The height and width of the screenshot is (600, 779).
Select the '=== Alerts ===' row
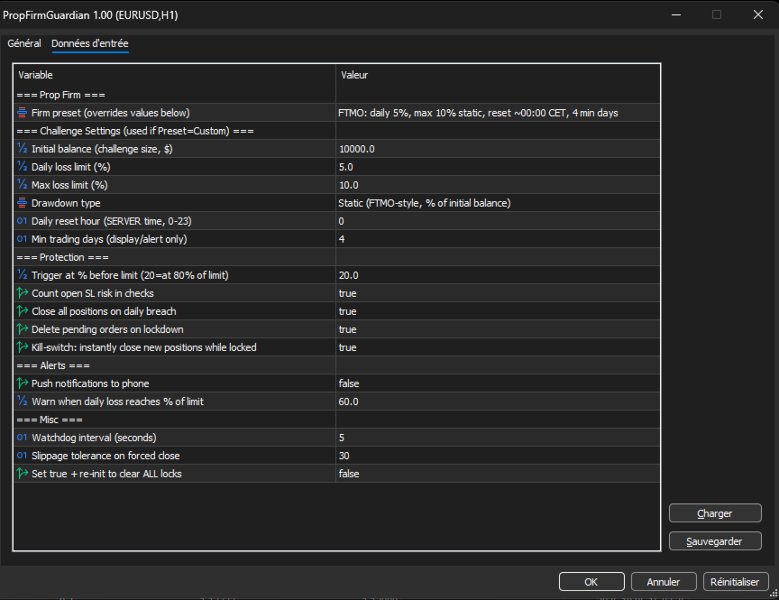337,365
